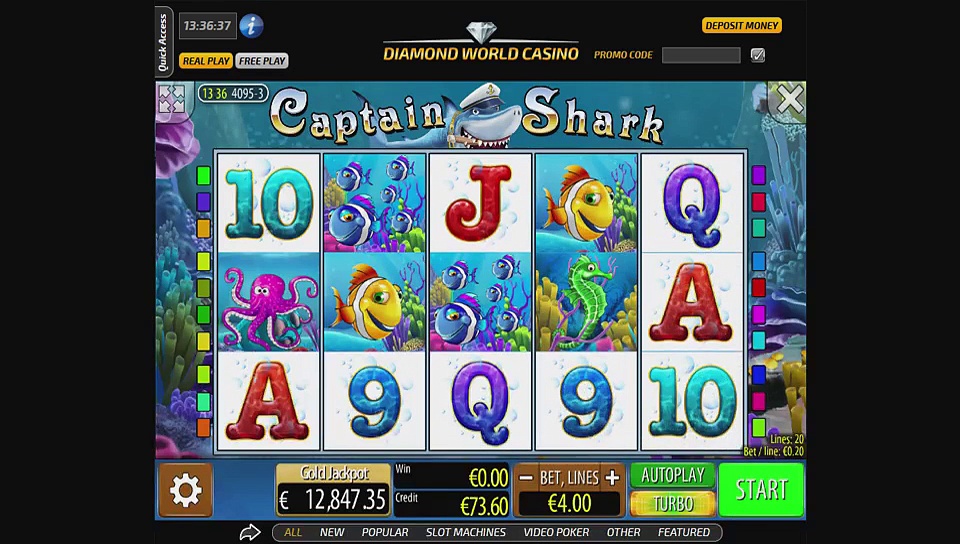
Task: Click the green seahorse symbol
Action: [x=586, y=302]
